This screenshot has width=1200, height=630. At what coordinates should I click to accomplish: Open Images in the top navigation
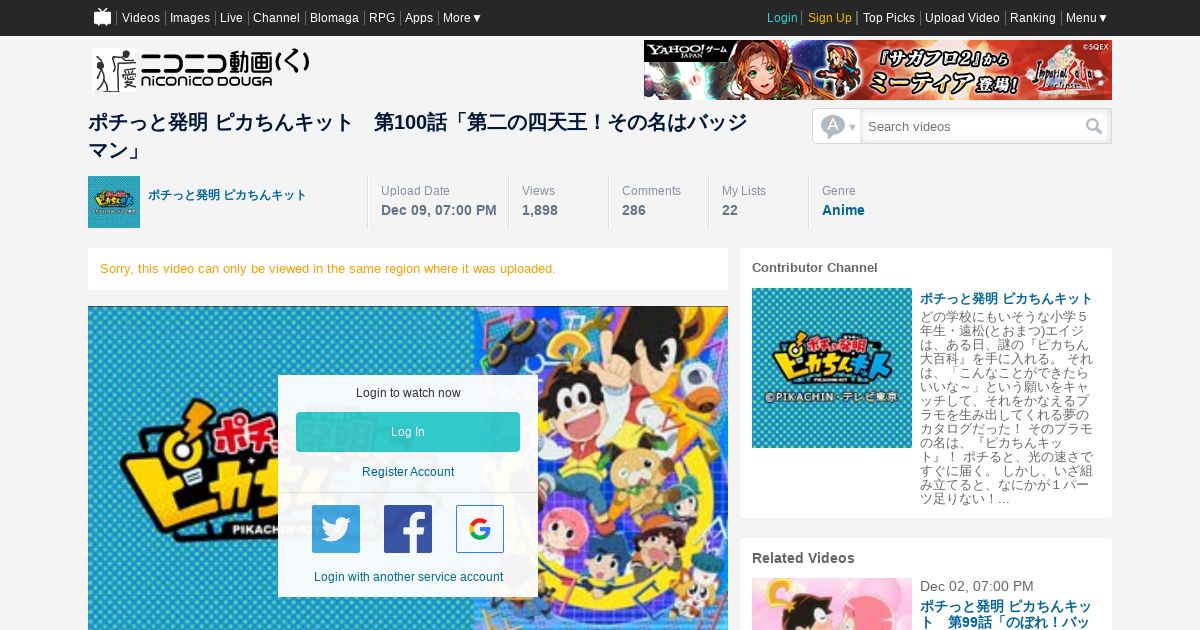(190, 18)
